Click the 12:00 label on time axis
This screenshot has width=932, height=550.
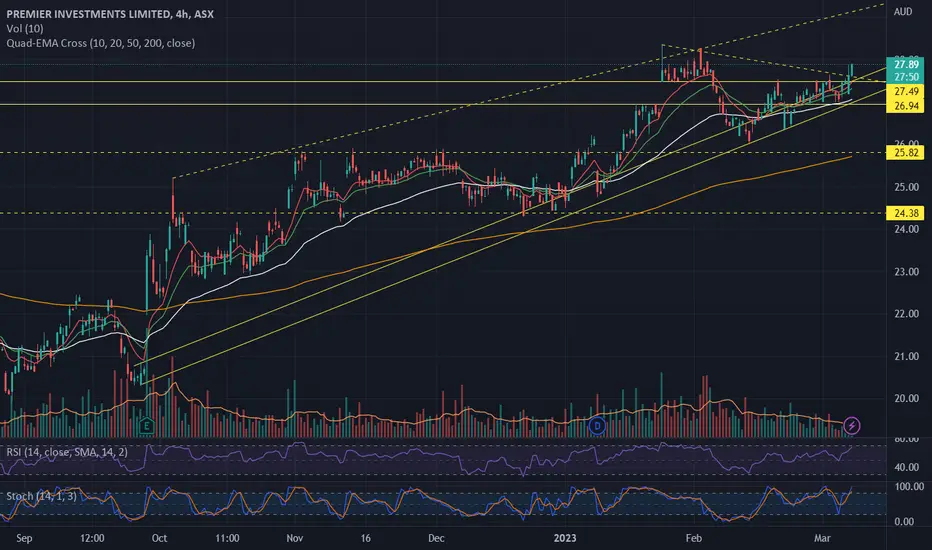(92, 538)
